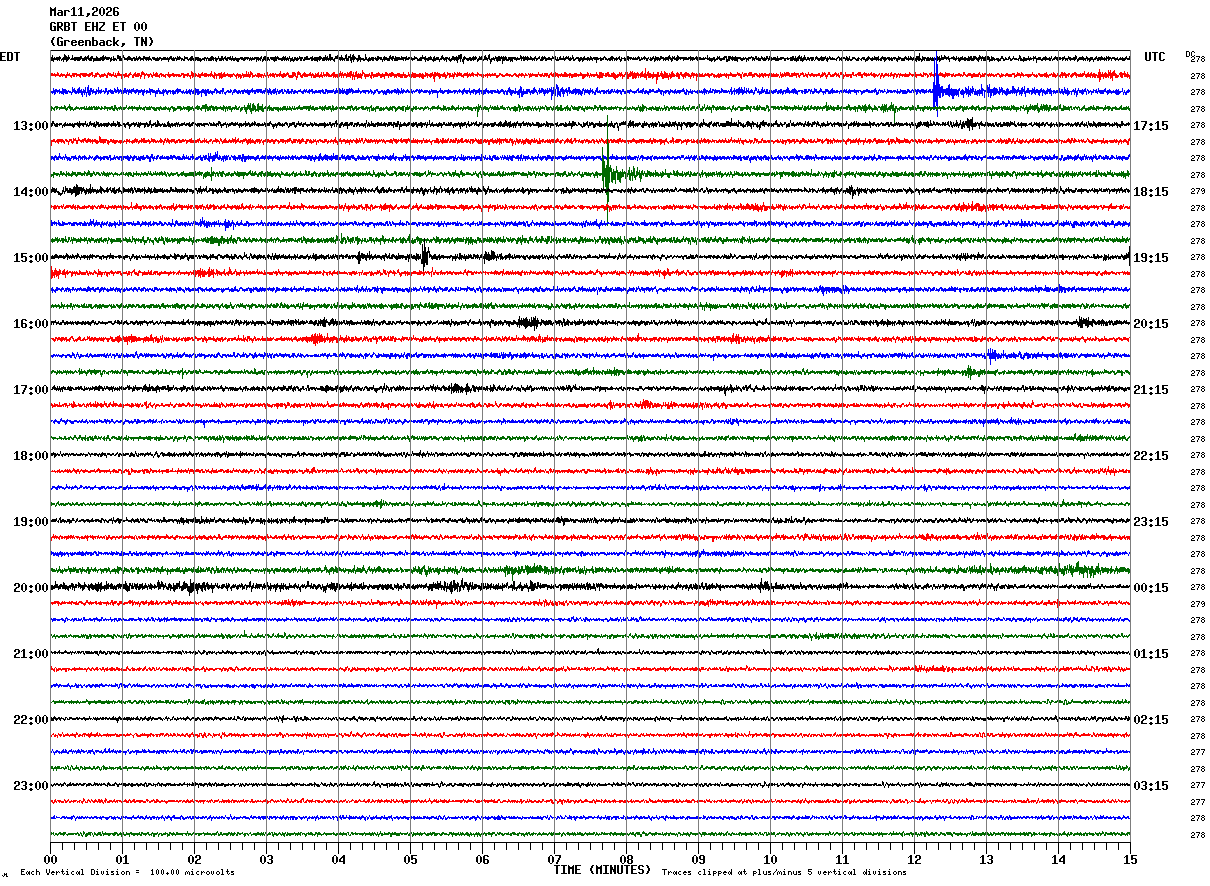Click the date label Mar11,2026
Image resolution: width=1210 pixels, height=886 pixels.
84,12
